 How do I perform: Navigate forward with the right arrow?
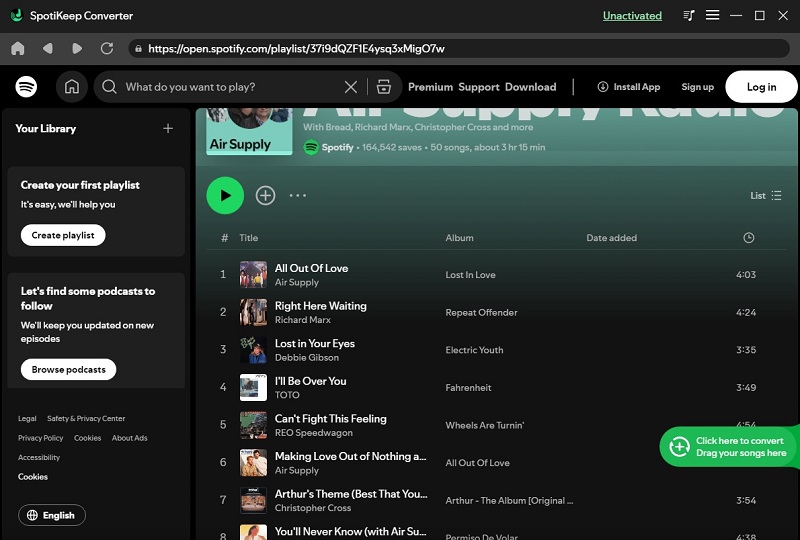77,48
